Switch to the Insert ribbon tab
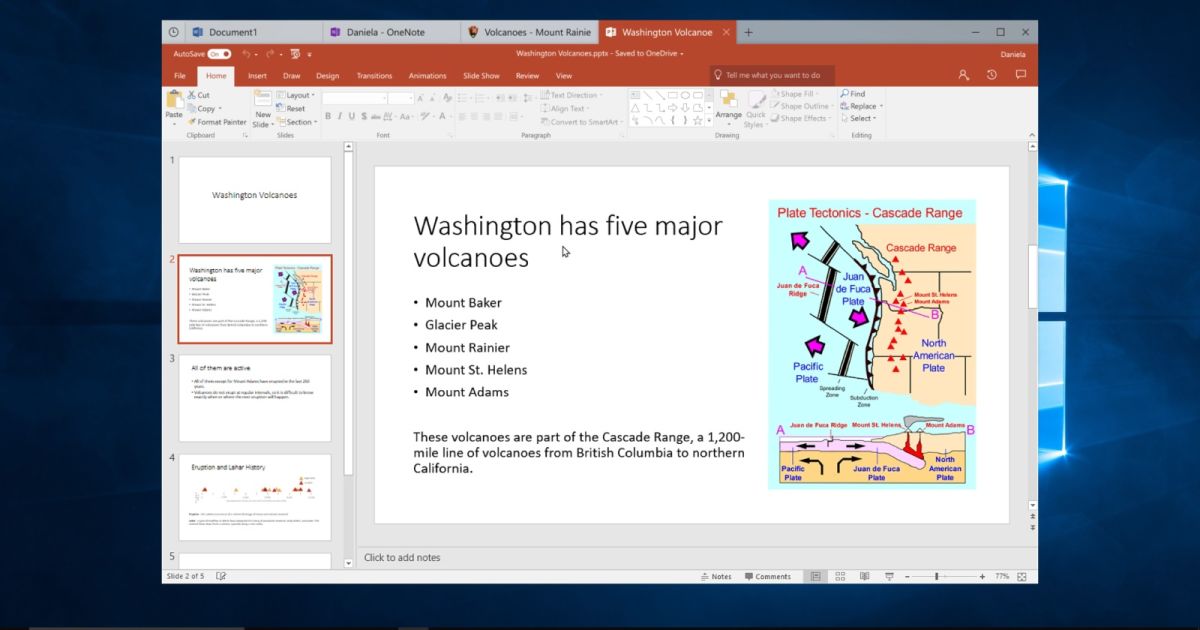This screenshot has width=1200, height=630. click(x=257, y=75)
